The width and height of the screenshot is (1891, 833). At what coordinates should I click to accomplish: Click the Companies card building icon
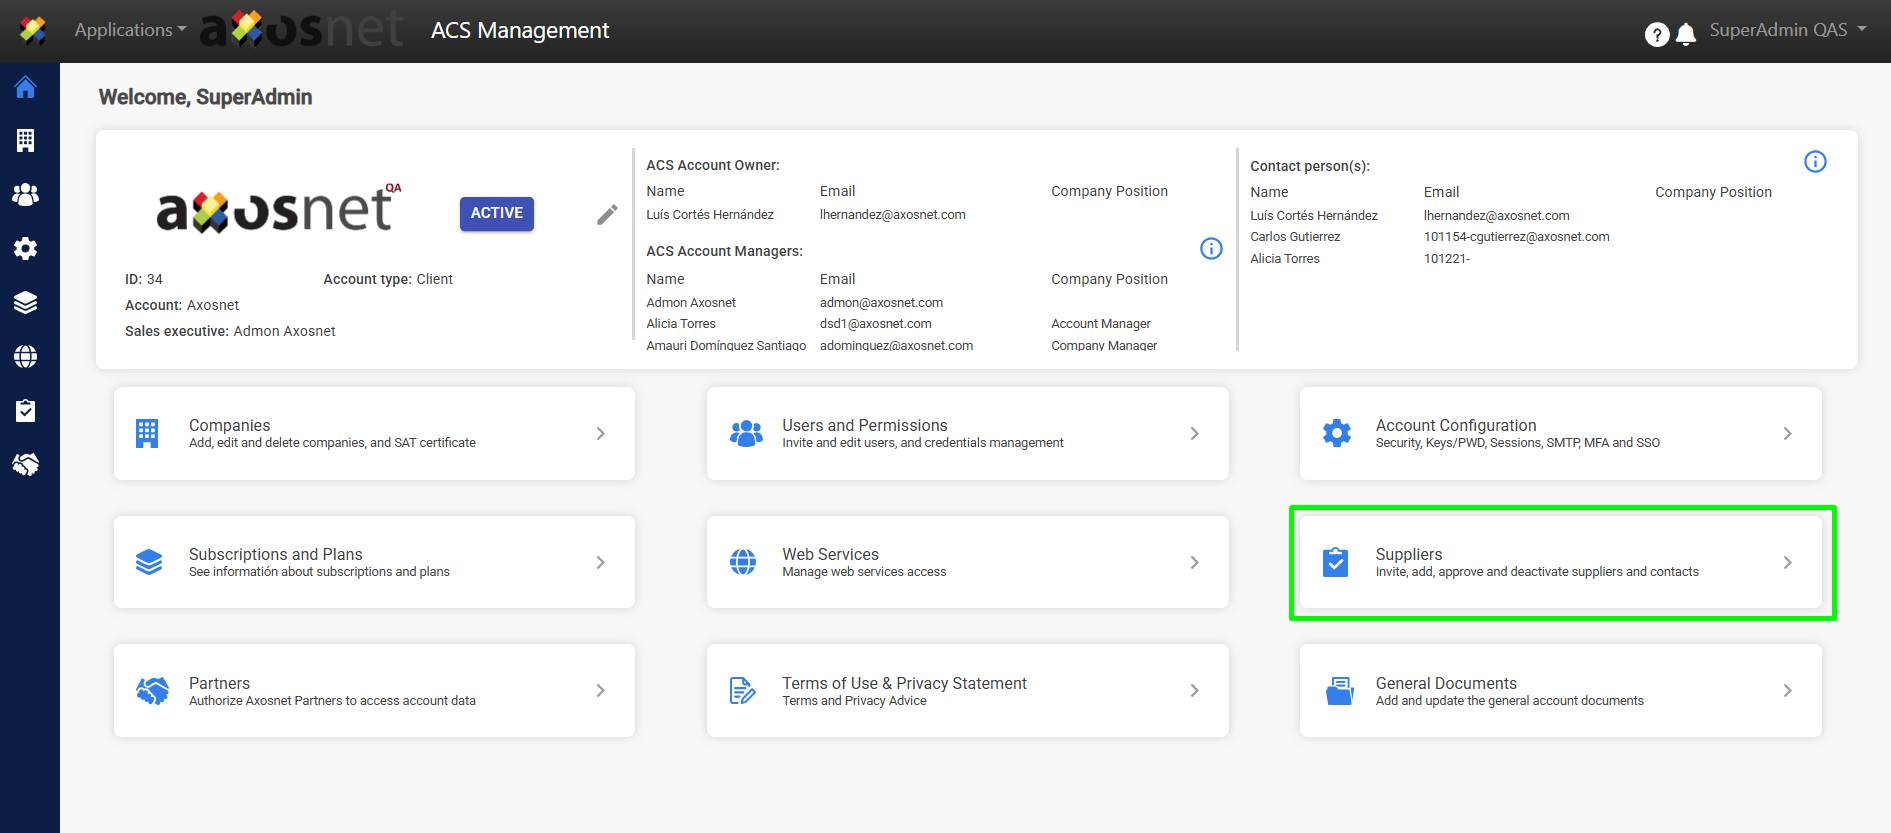pyautogui.click(x=147, y=433)
